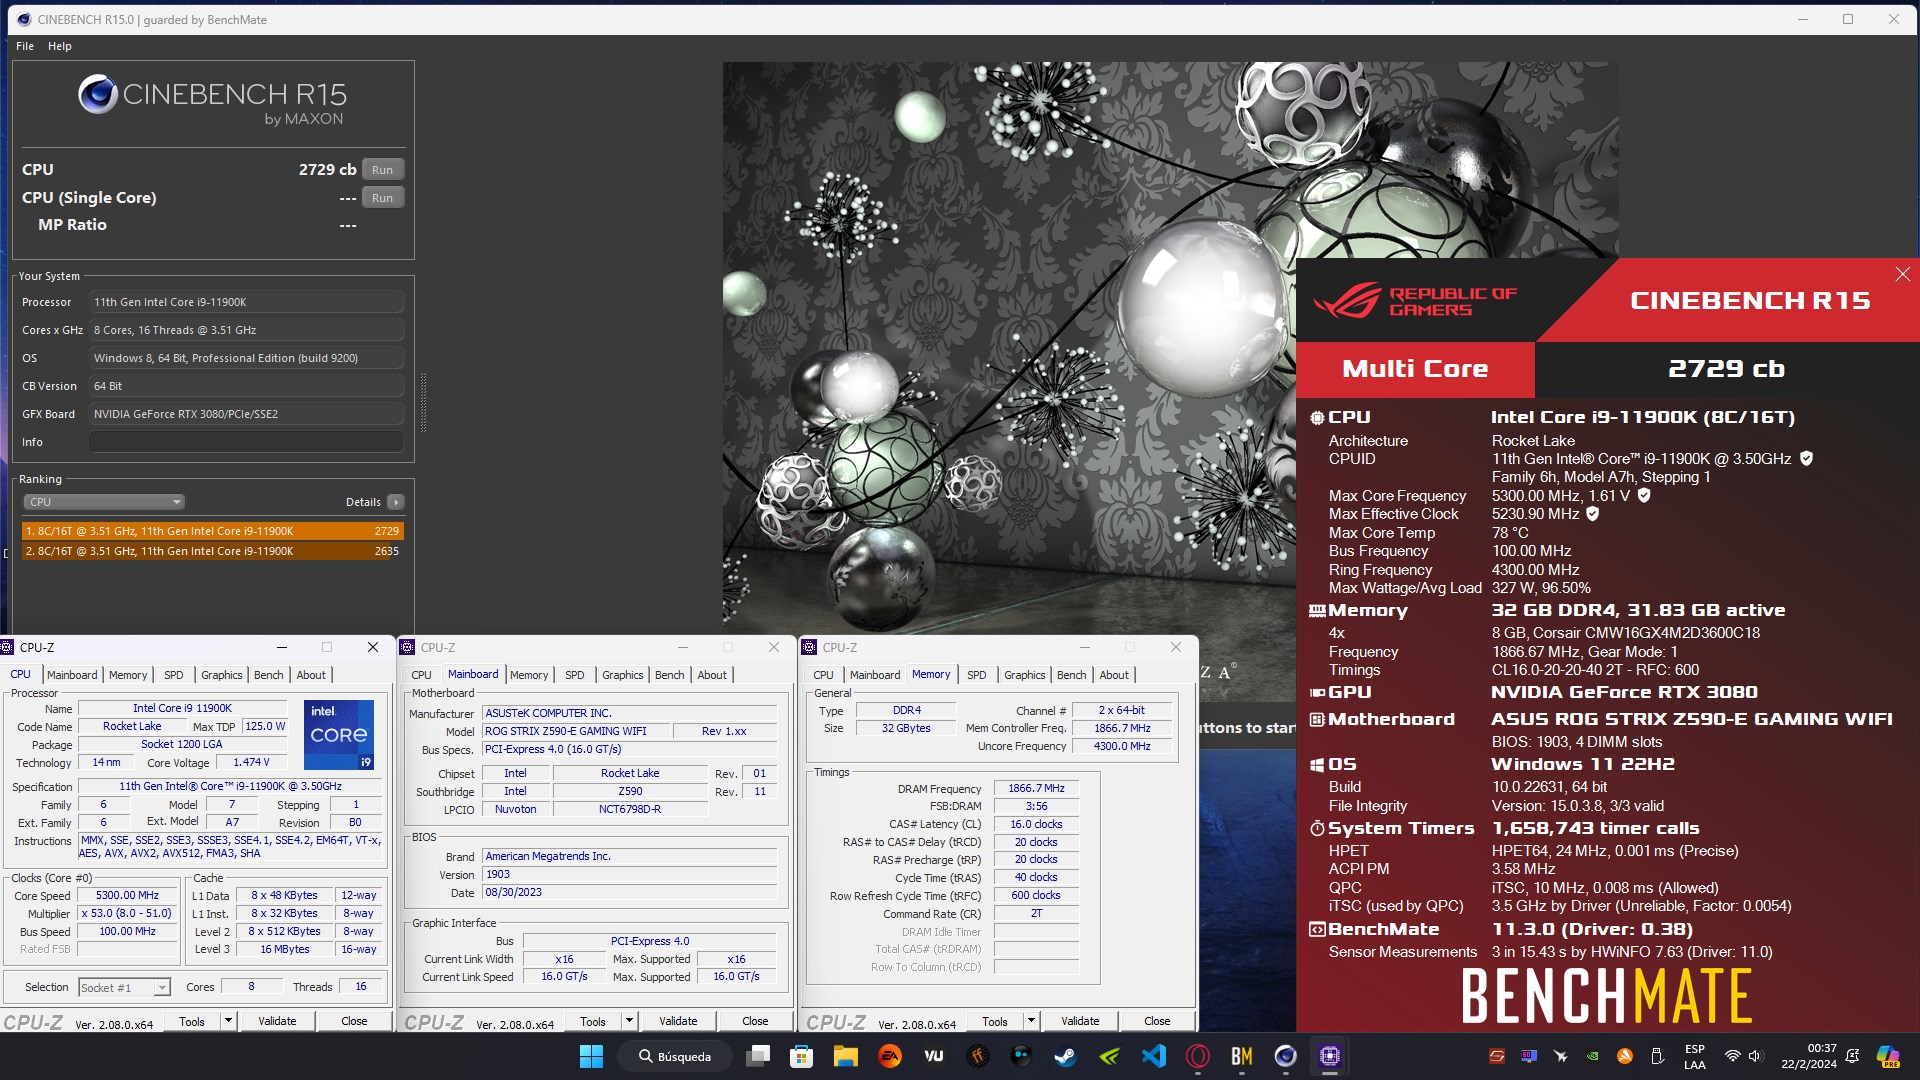Run the CPU multi-core benchmark
Image resolution: width=1920 pixels, height=1080 pixels.
[383, 170]
